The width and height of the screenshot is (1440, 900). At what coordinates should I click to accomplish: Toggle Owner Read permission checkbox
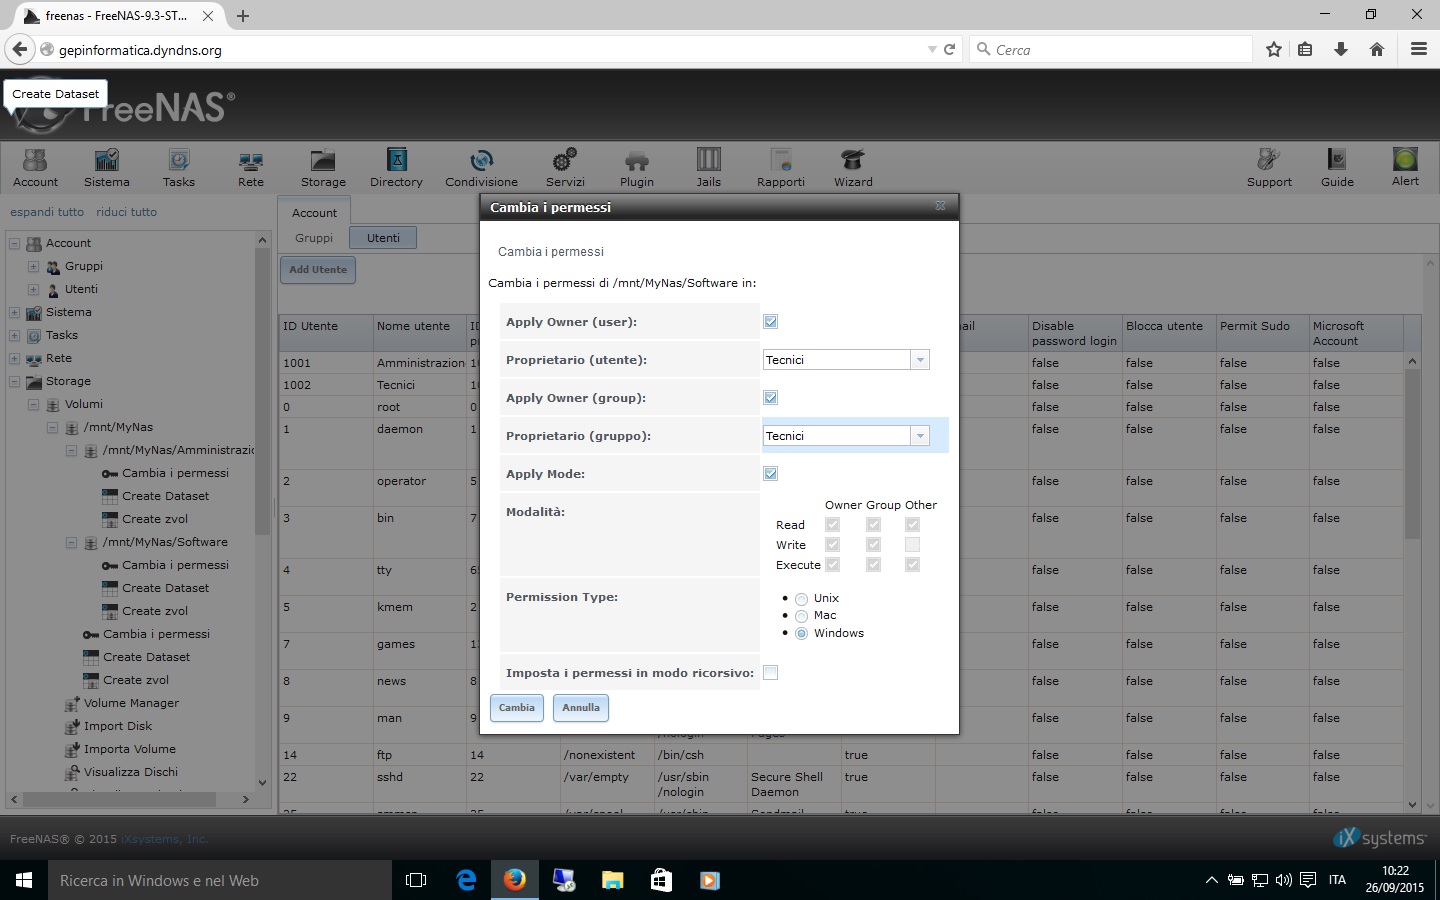click(832, 524)
